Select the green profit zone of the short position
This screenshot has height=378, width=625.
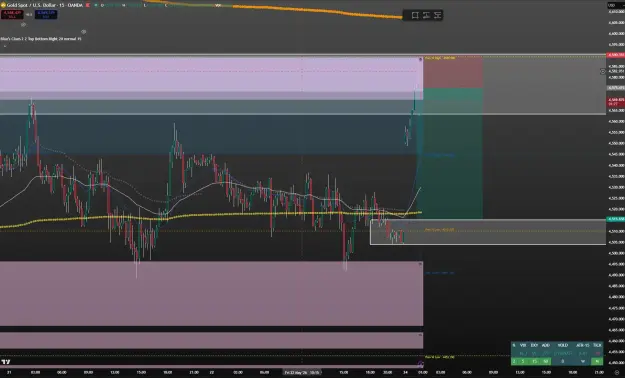click(x=453, y=154)
